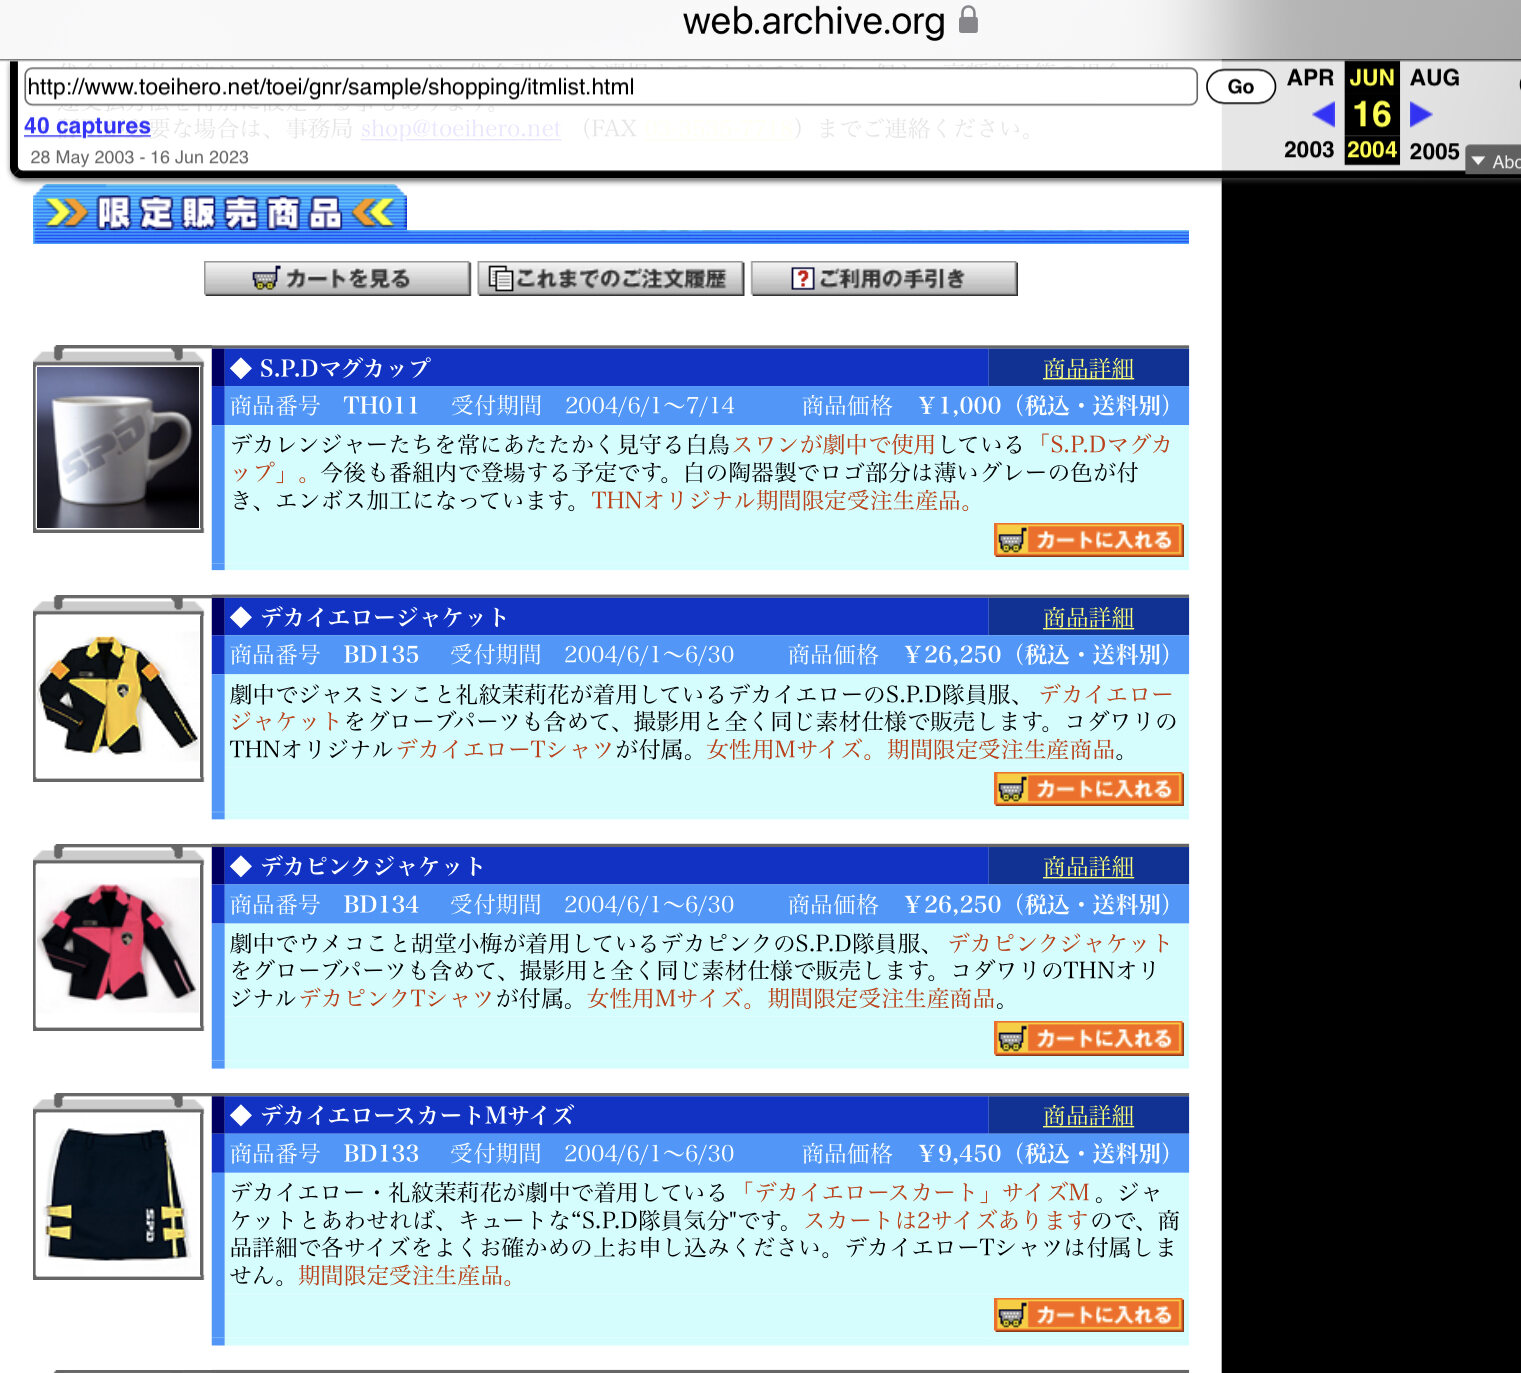Screen dimensions: 1521x1373
Task: Open 商品詳細 for デカイエロージャケット
Action: [x=1088, y=618]
